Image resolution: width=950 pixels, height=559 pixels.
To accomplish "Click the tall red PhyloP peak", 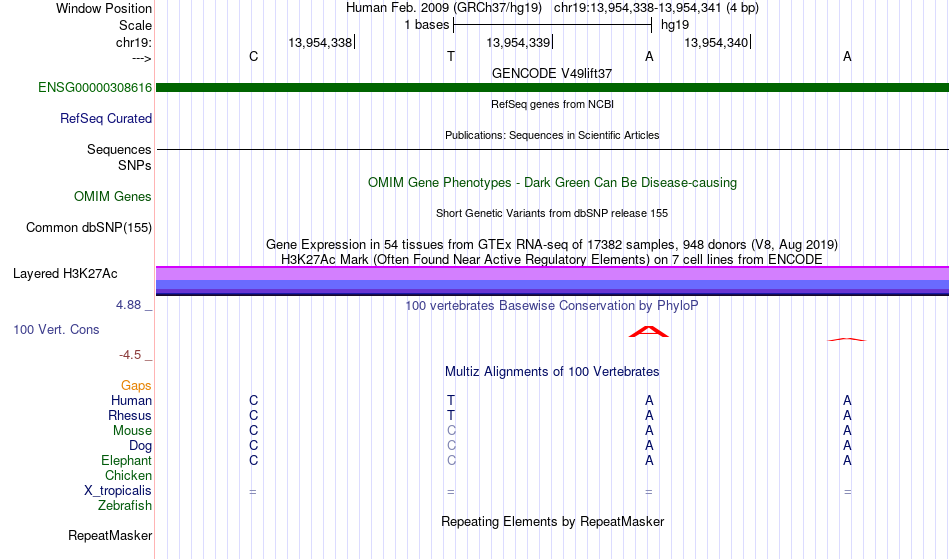I will click(x=649, y=331).
